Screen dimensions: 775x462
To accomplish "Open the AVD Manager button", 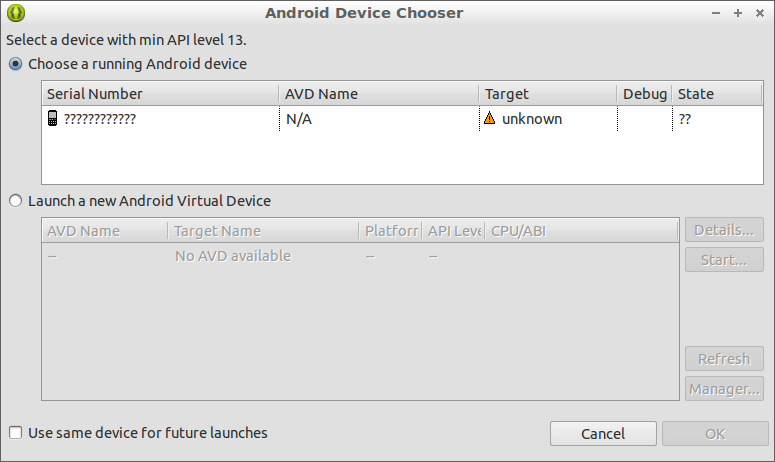I will click(724, 389).
